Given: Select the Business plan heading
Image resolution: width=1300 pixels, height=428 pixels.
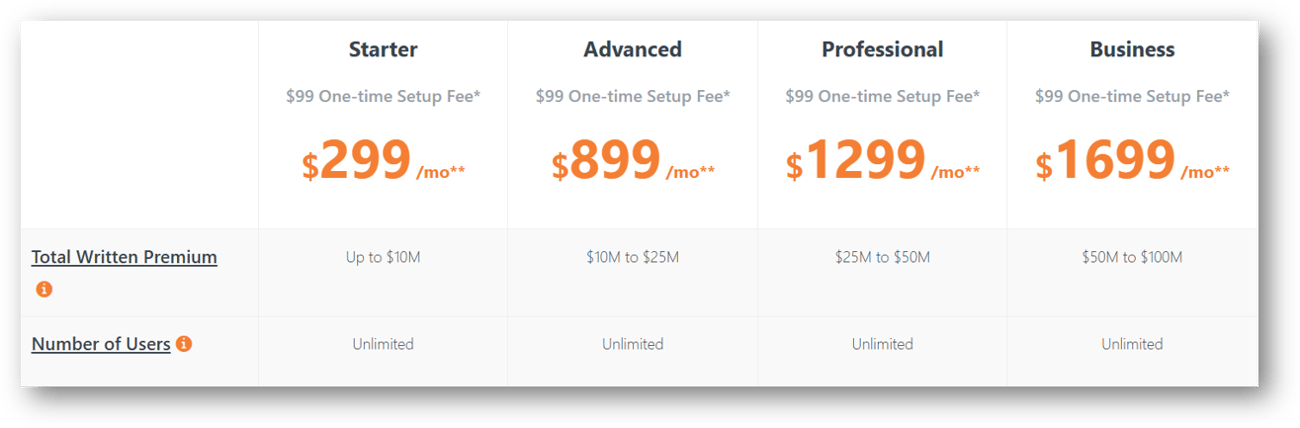Looking at the screenshot, I should (1132, 49).
